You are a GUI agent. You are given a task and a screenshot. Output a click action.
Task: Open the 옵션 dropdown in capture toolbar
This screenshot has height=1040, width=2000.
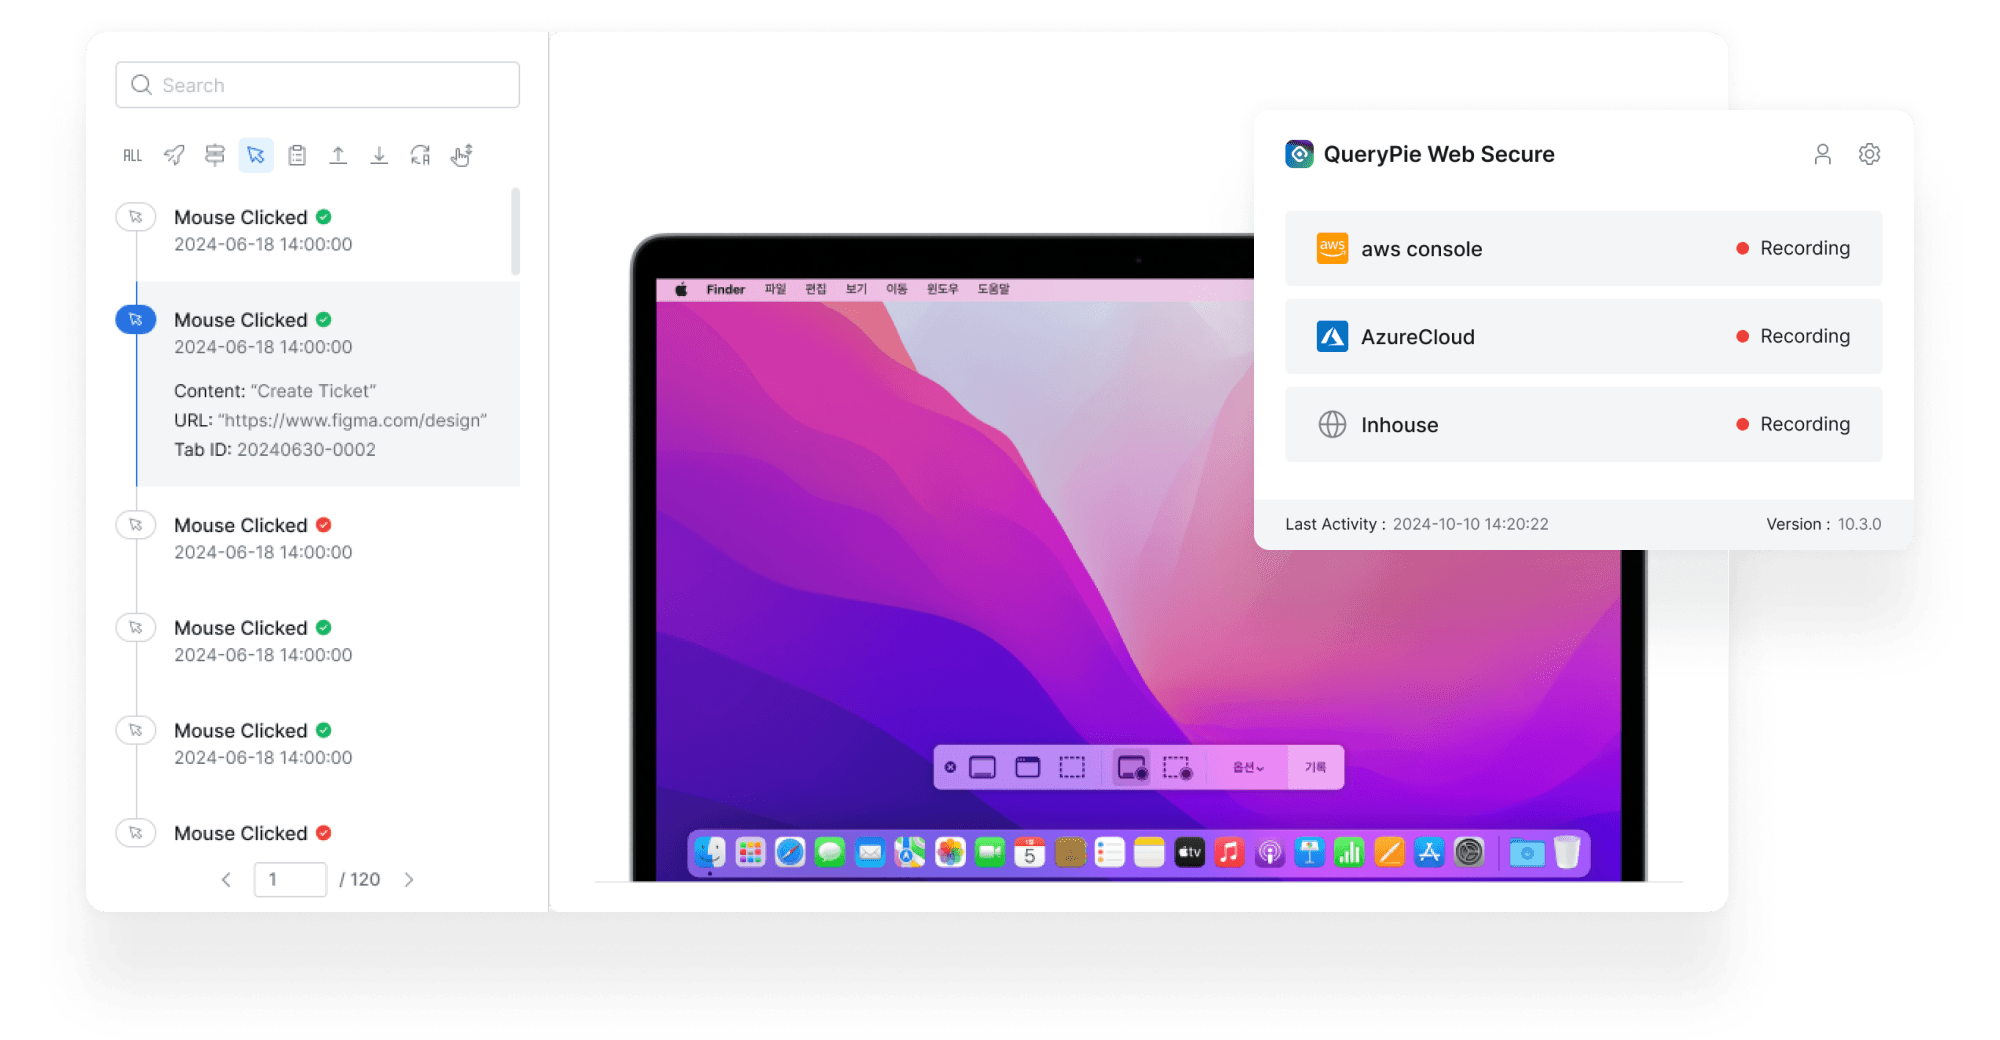click(1248, 767)
